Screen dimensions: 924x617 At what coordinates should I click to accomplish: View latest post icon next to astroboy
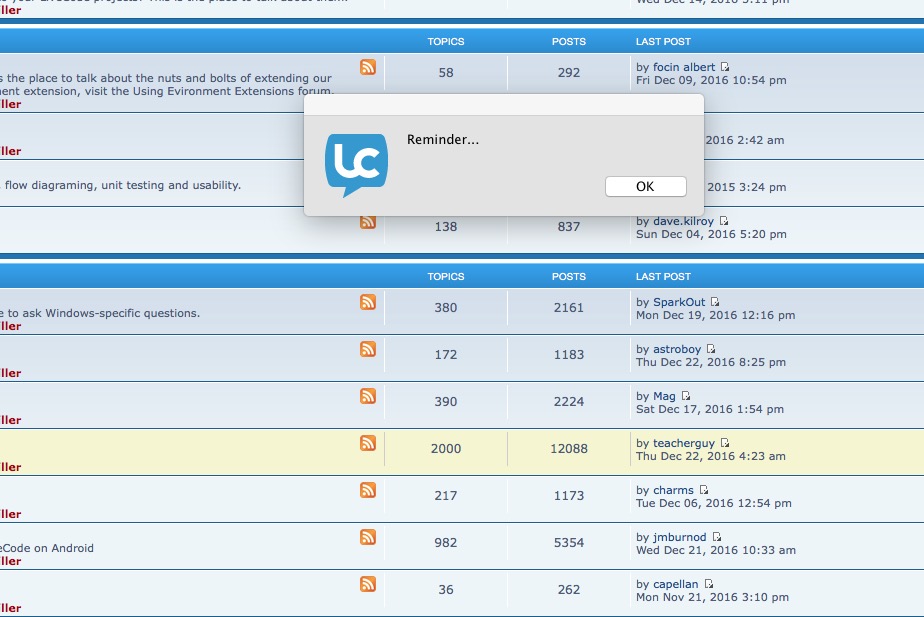(711, 349)
